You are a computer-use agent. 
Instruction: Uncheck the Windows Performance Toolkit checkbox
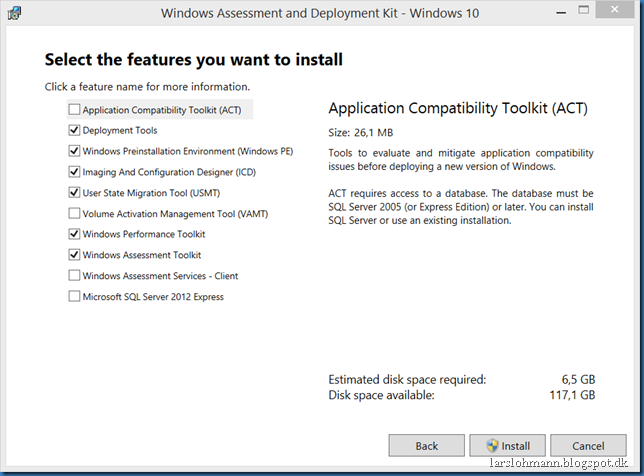(x=74, y=234)
